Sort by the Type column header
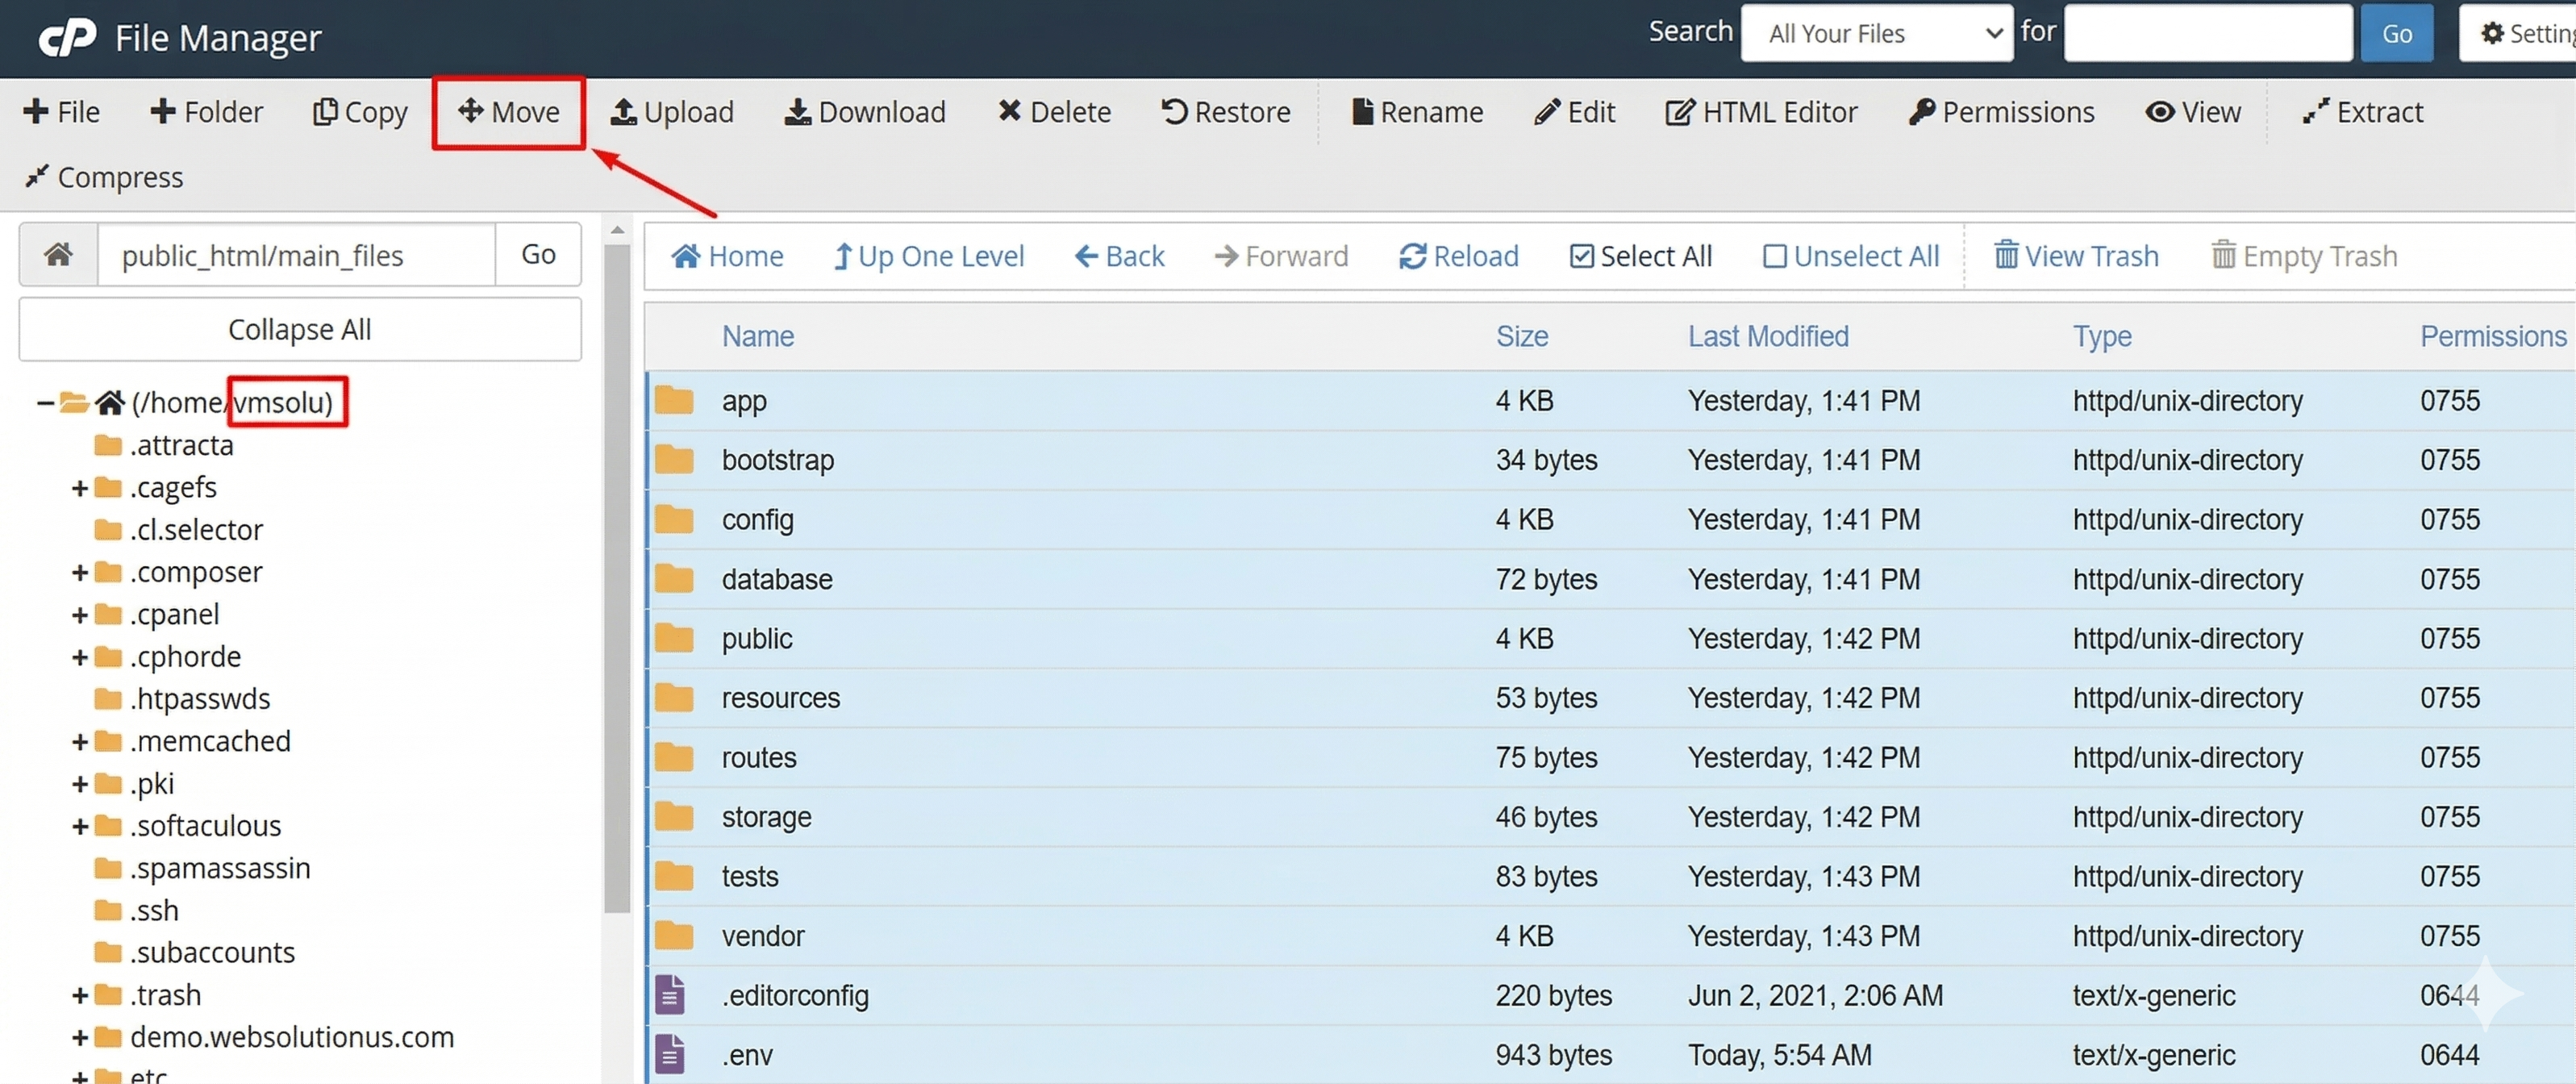The image size is (2576, 1084). pos(2102,336)
